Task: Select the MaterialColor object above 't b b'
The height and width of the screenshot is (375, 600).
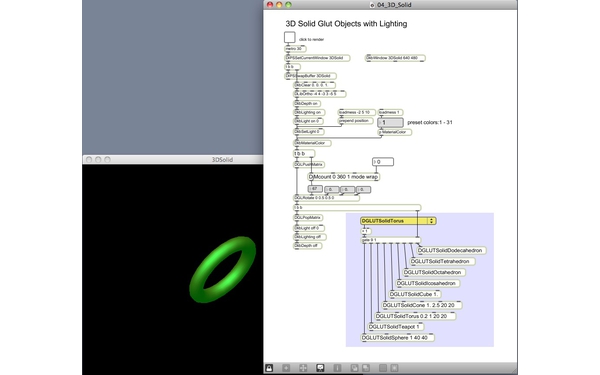Action: click(312, 143)
